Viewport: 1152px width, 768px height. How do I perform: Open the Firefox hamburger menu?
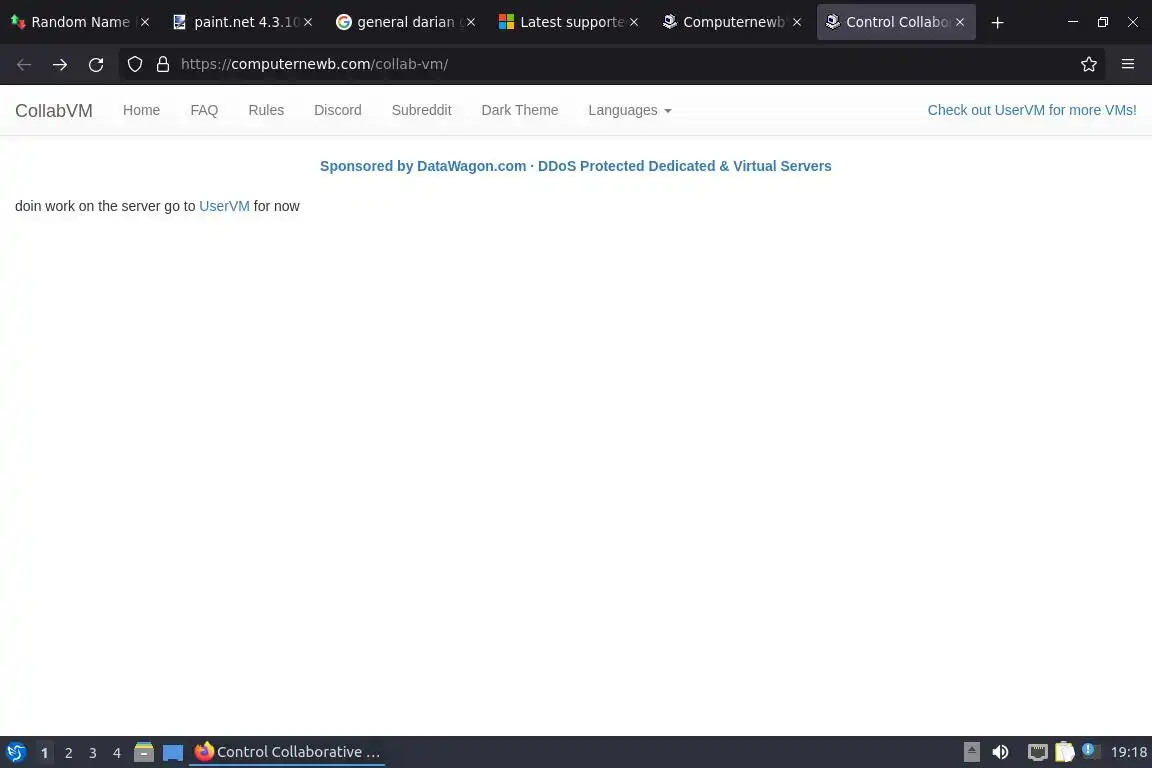(1128, 65)
